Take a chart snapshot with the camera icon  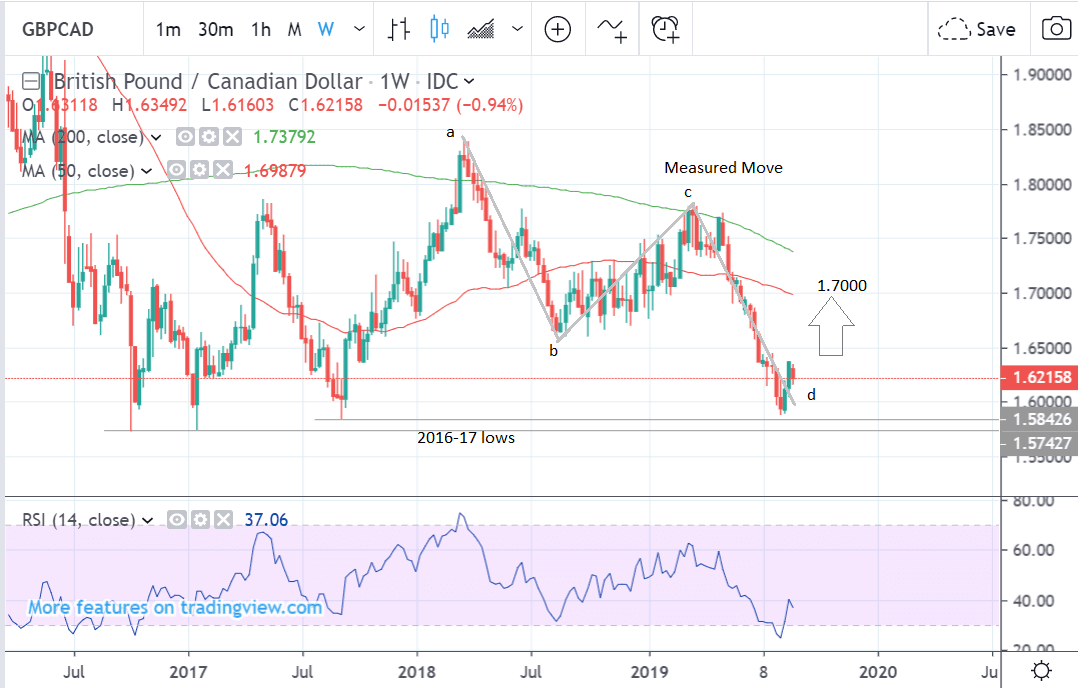pos(1055,29)
